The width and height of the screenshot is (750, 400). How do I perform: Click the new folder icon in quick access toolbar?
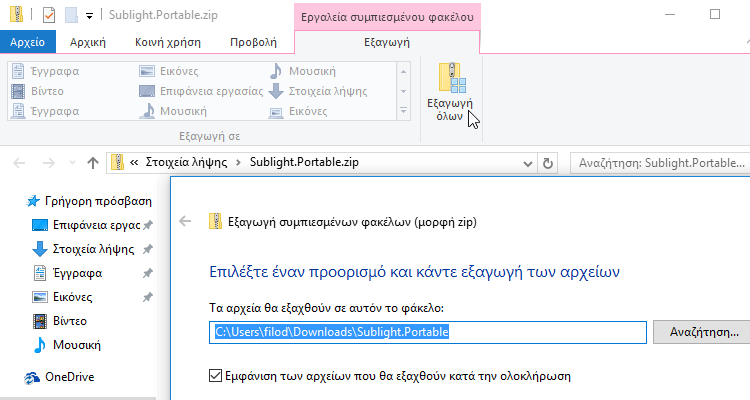72,15
